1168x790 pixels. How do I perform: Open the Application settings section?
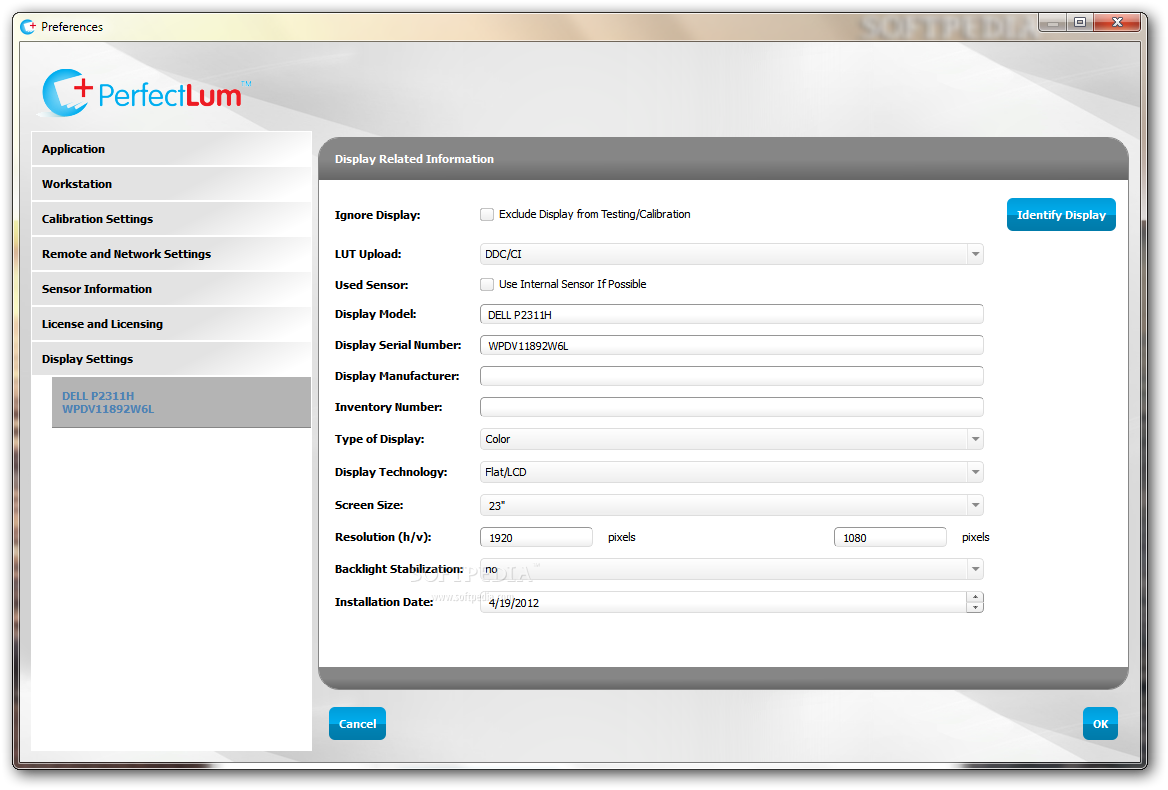click(171, 149)
